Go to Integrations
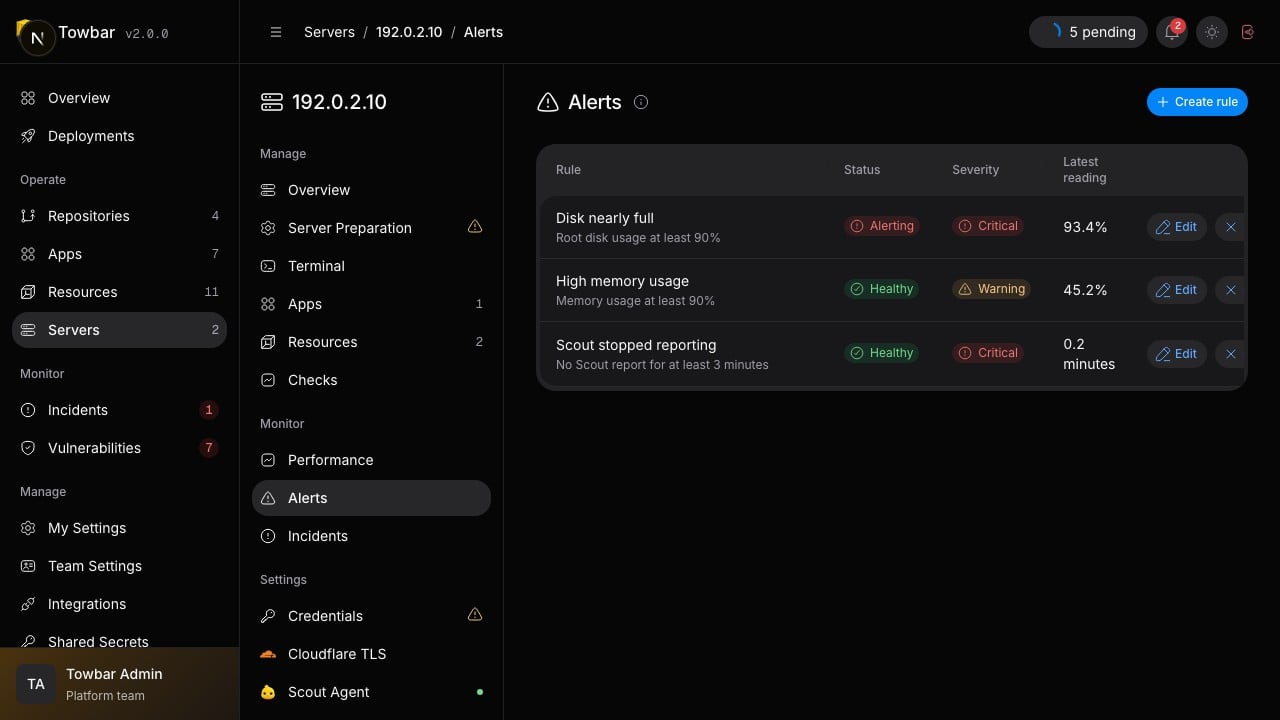1280x720 pixels. 119,604
